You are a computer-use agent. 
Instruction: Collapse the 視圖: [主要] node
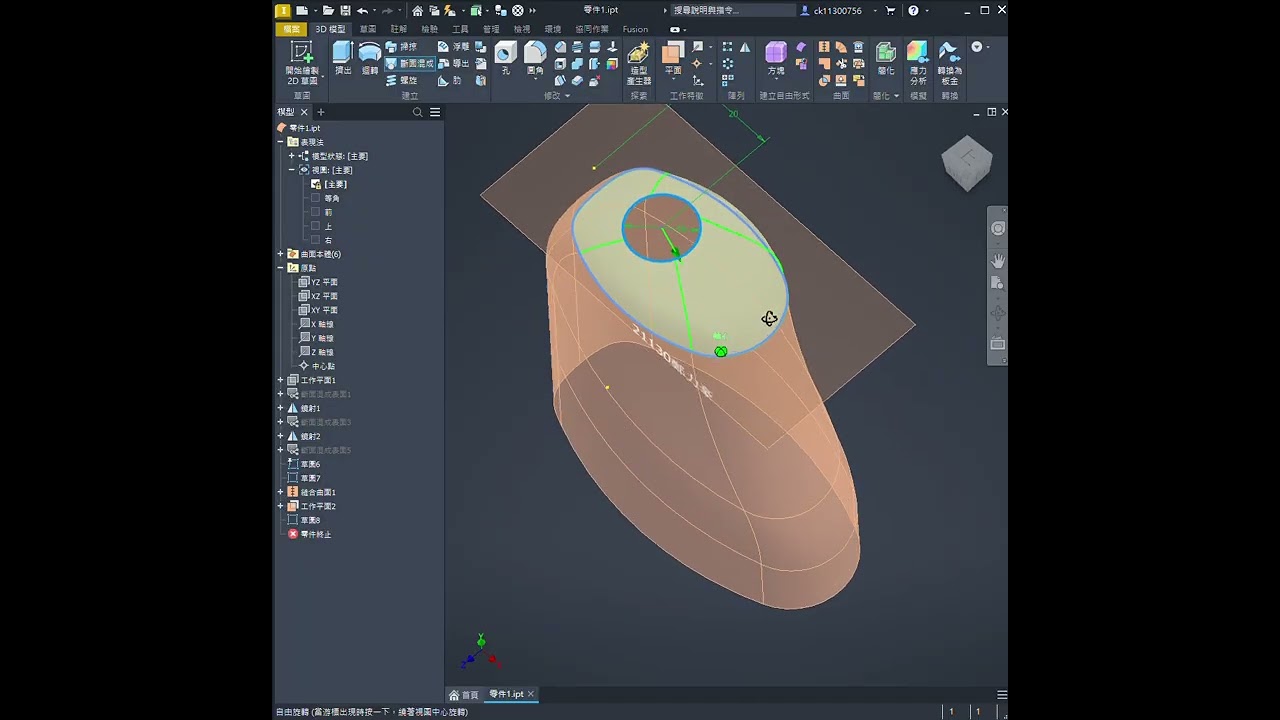point(292,170)
